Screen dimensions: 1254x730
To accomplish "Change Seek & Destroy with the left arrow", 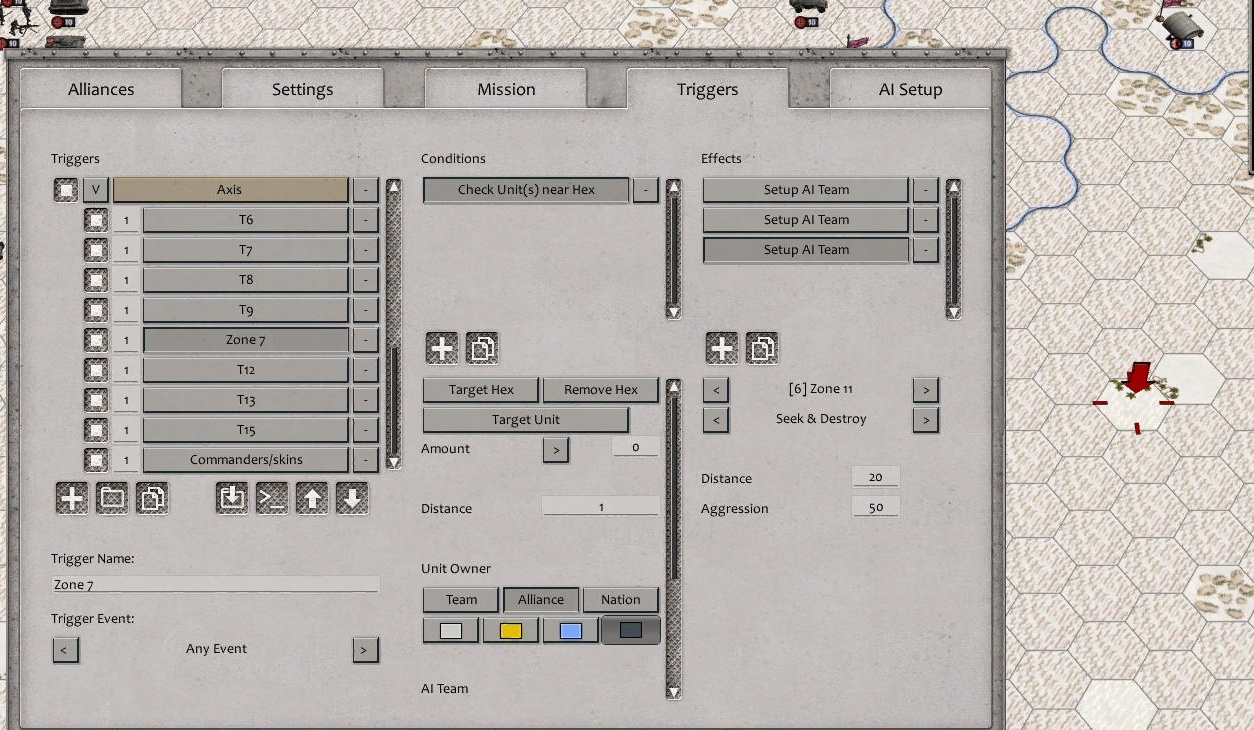I will [716, 419].
